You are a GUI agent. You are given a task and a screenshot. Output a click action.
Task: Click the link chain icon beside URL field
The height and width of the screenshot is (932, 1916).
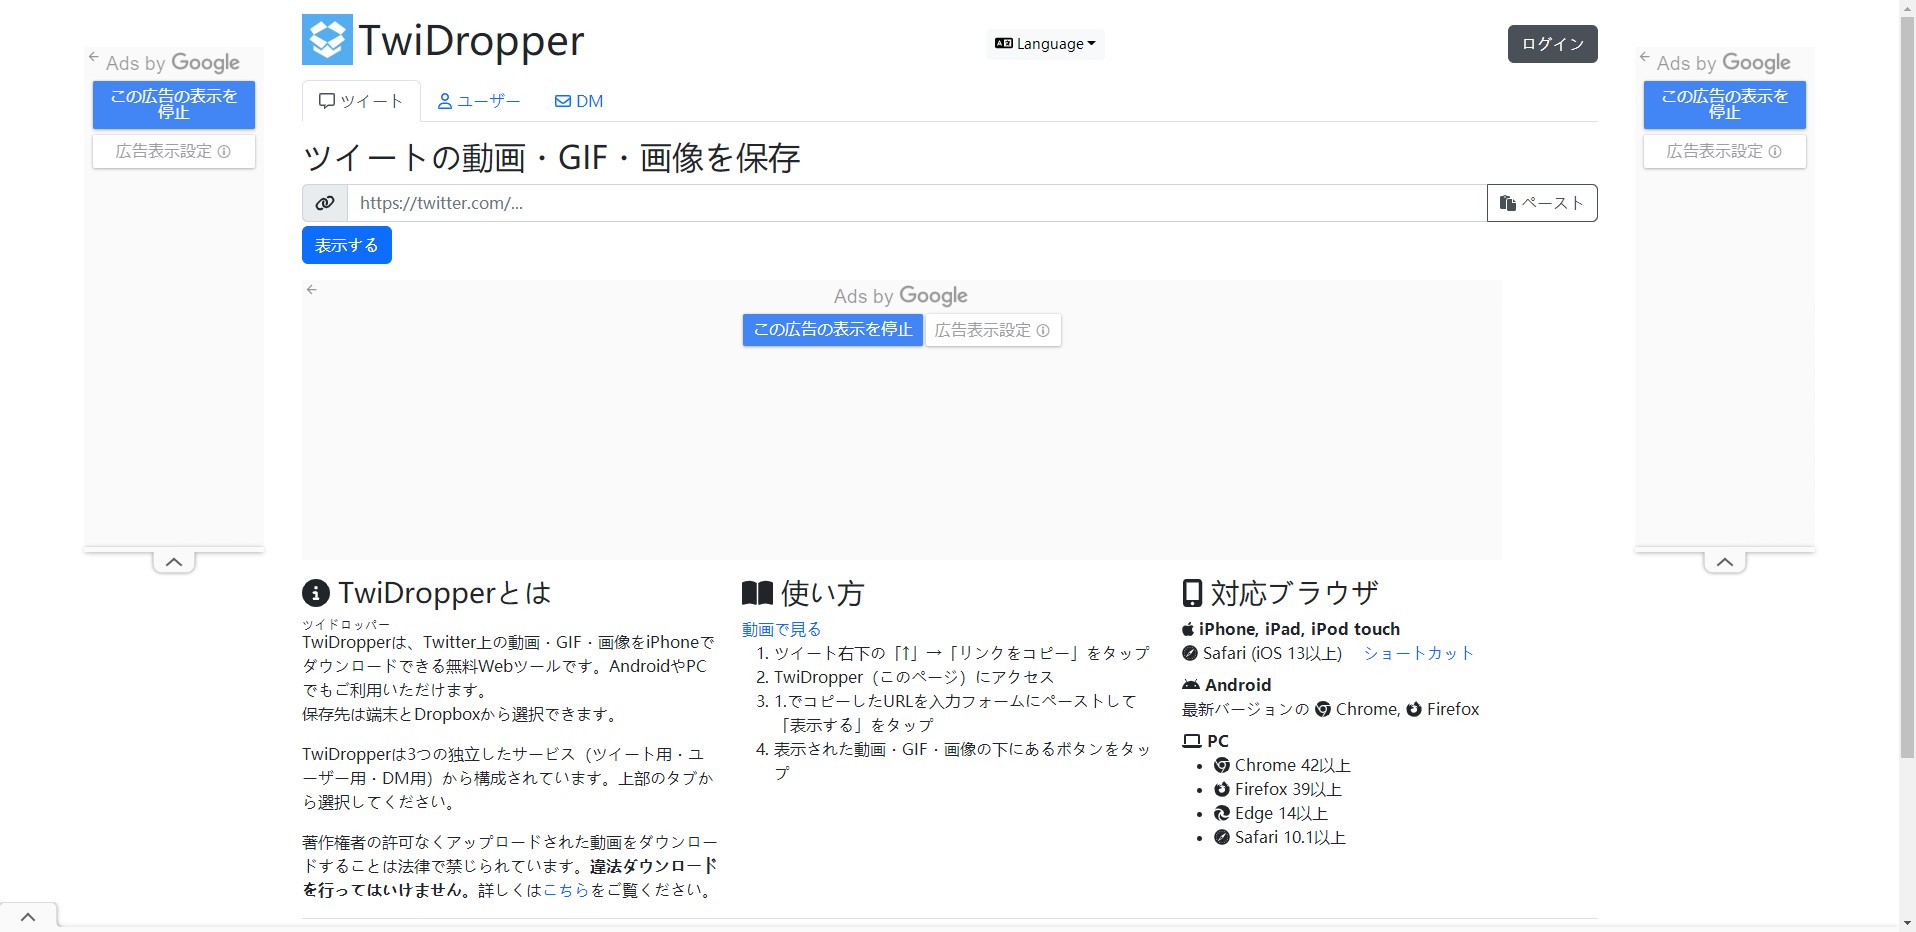coord(325,203)
